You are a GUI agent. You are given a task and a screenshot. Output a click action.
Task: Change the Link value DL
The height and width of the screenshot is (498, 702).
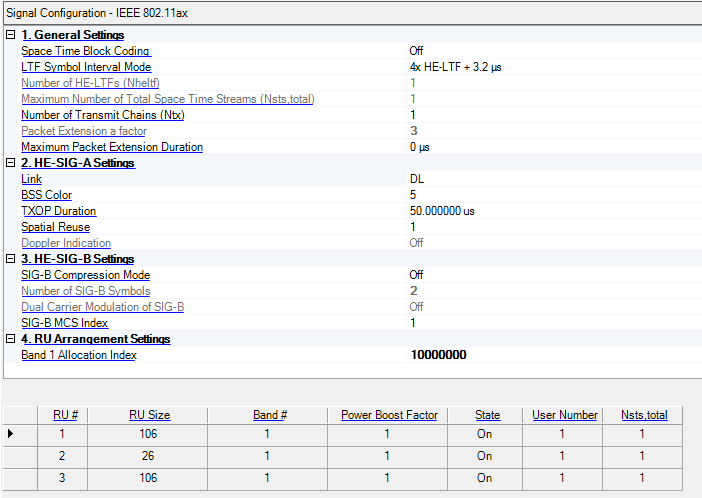(417, 179)
